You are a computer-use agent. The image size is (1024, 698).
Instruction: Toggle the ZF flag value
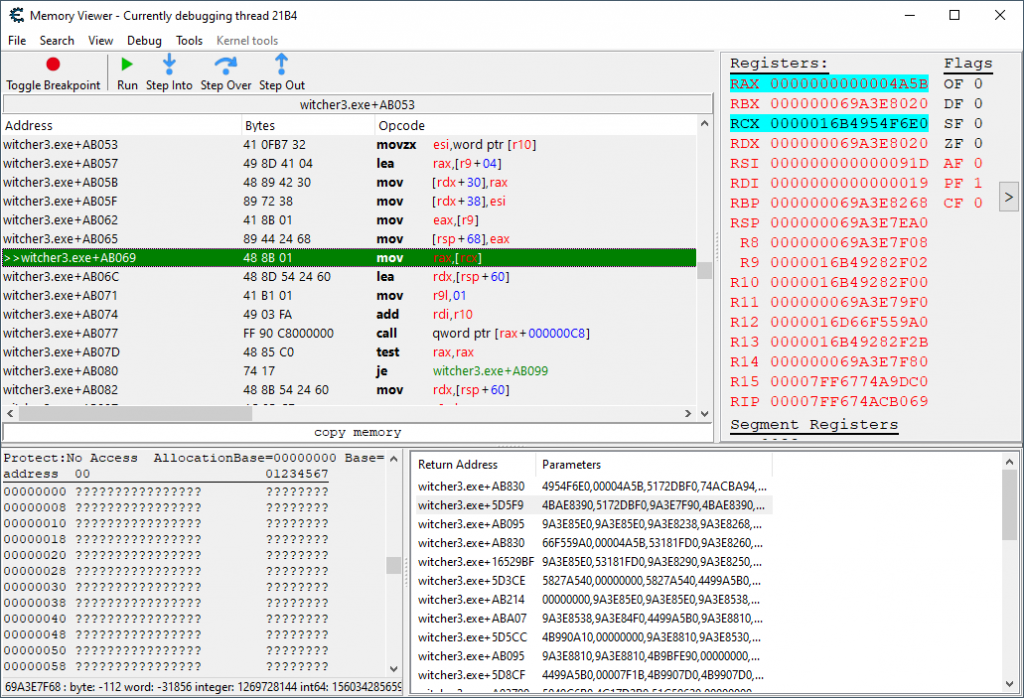(977, 143)
